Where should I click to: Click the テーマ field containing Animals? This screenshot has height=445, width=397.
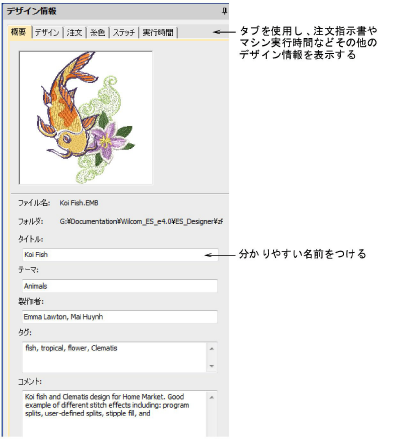point(120,286)
